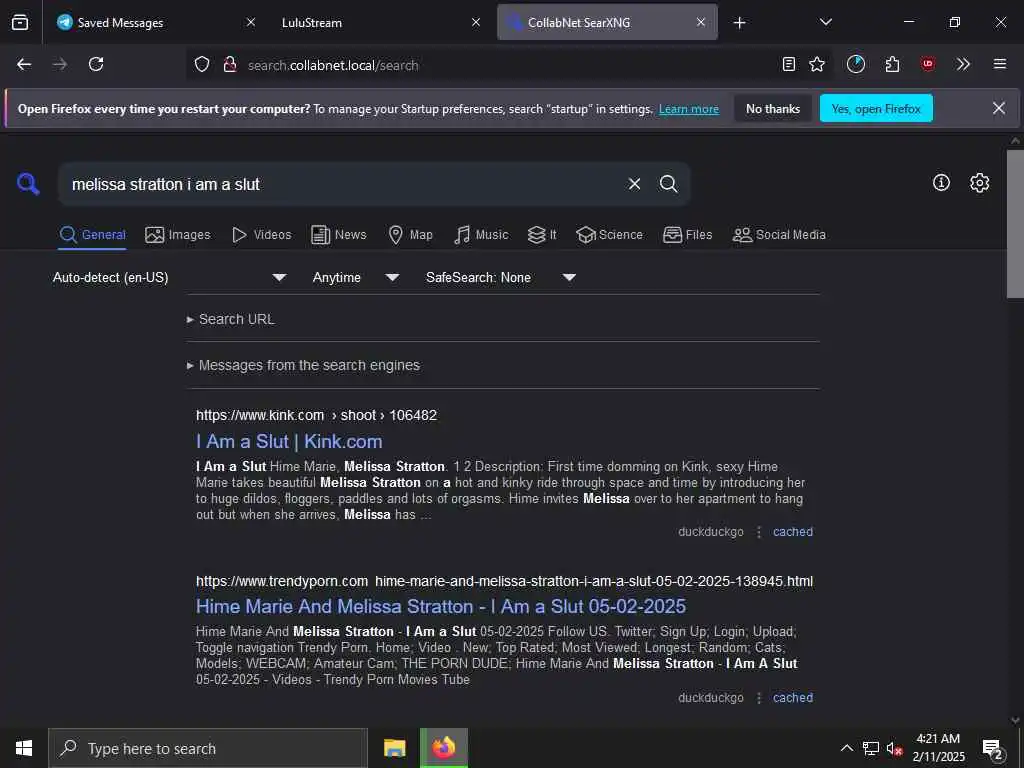List all tabs dropdown arrow

click(x=825, y=22)
